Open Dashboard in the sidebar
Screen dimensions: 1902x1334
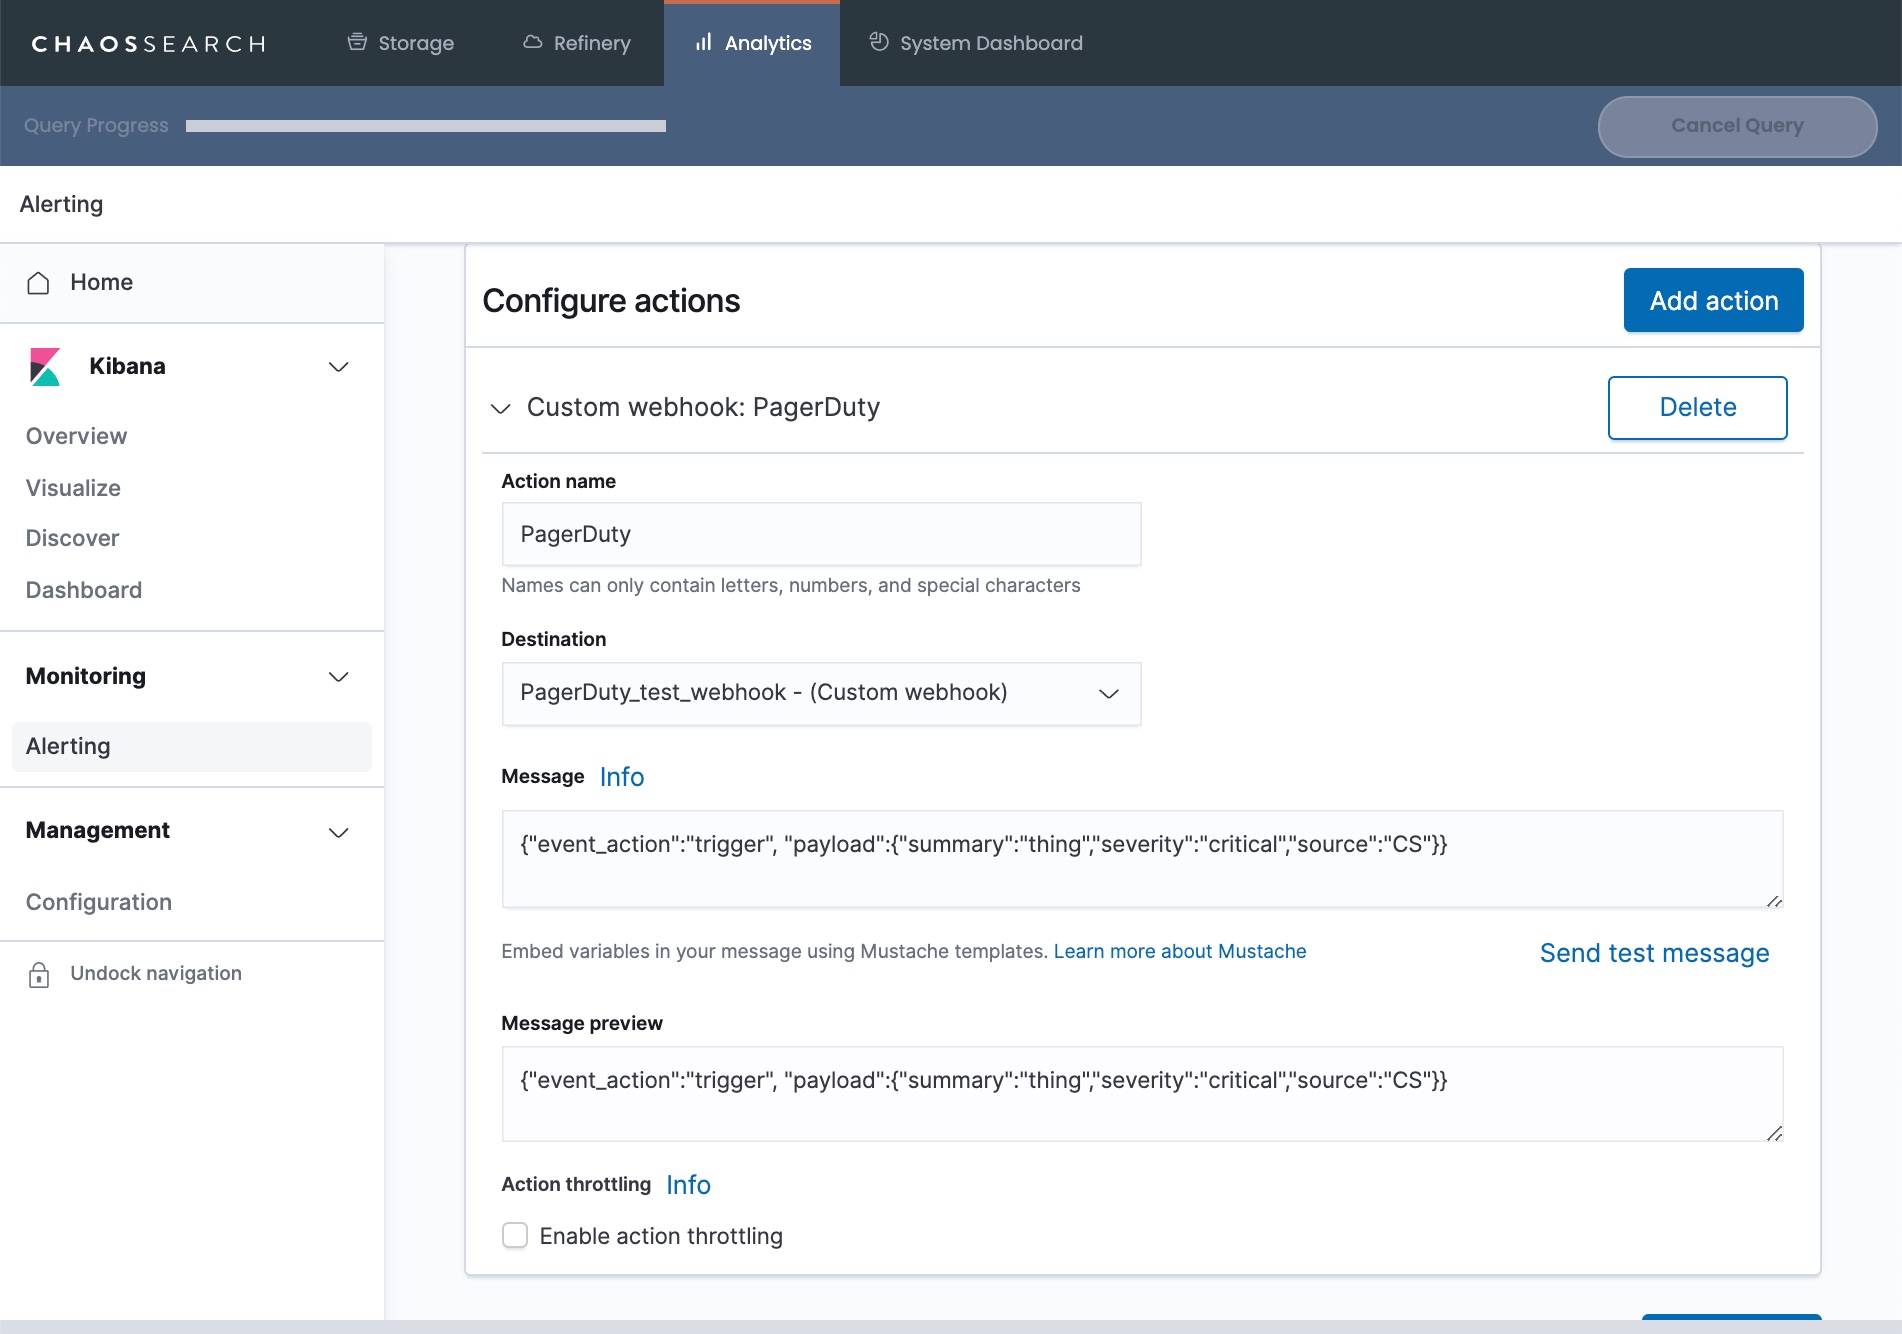pos(84,590)
